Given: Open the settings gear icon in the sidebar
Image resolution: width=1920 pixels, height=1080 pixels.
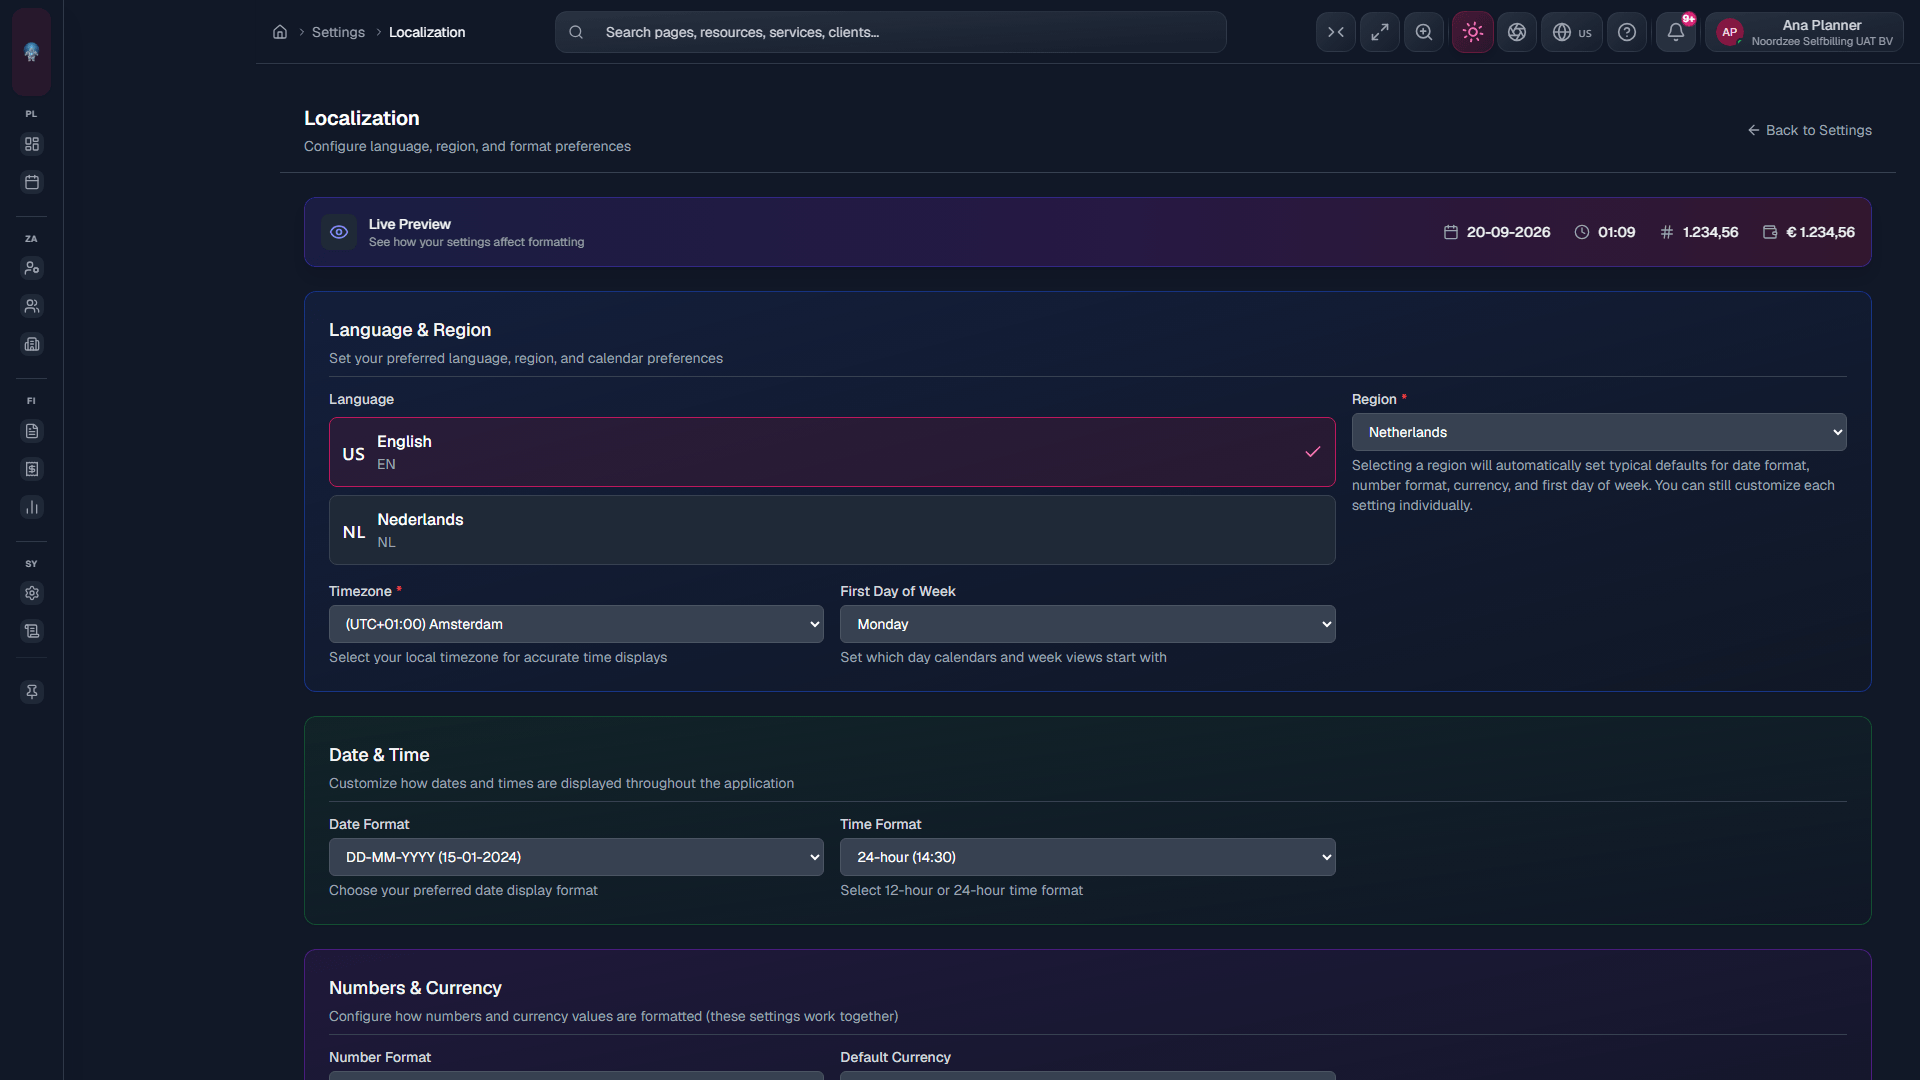Looking at the screenshot, I should (32, 593).
